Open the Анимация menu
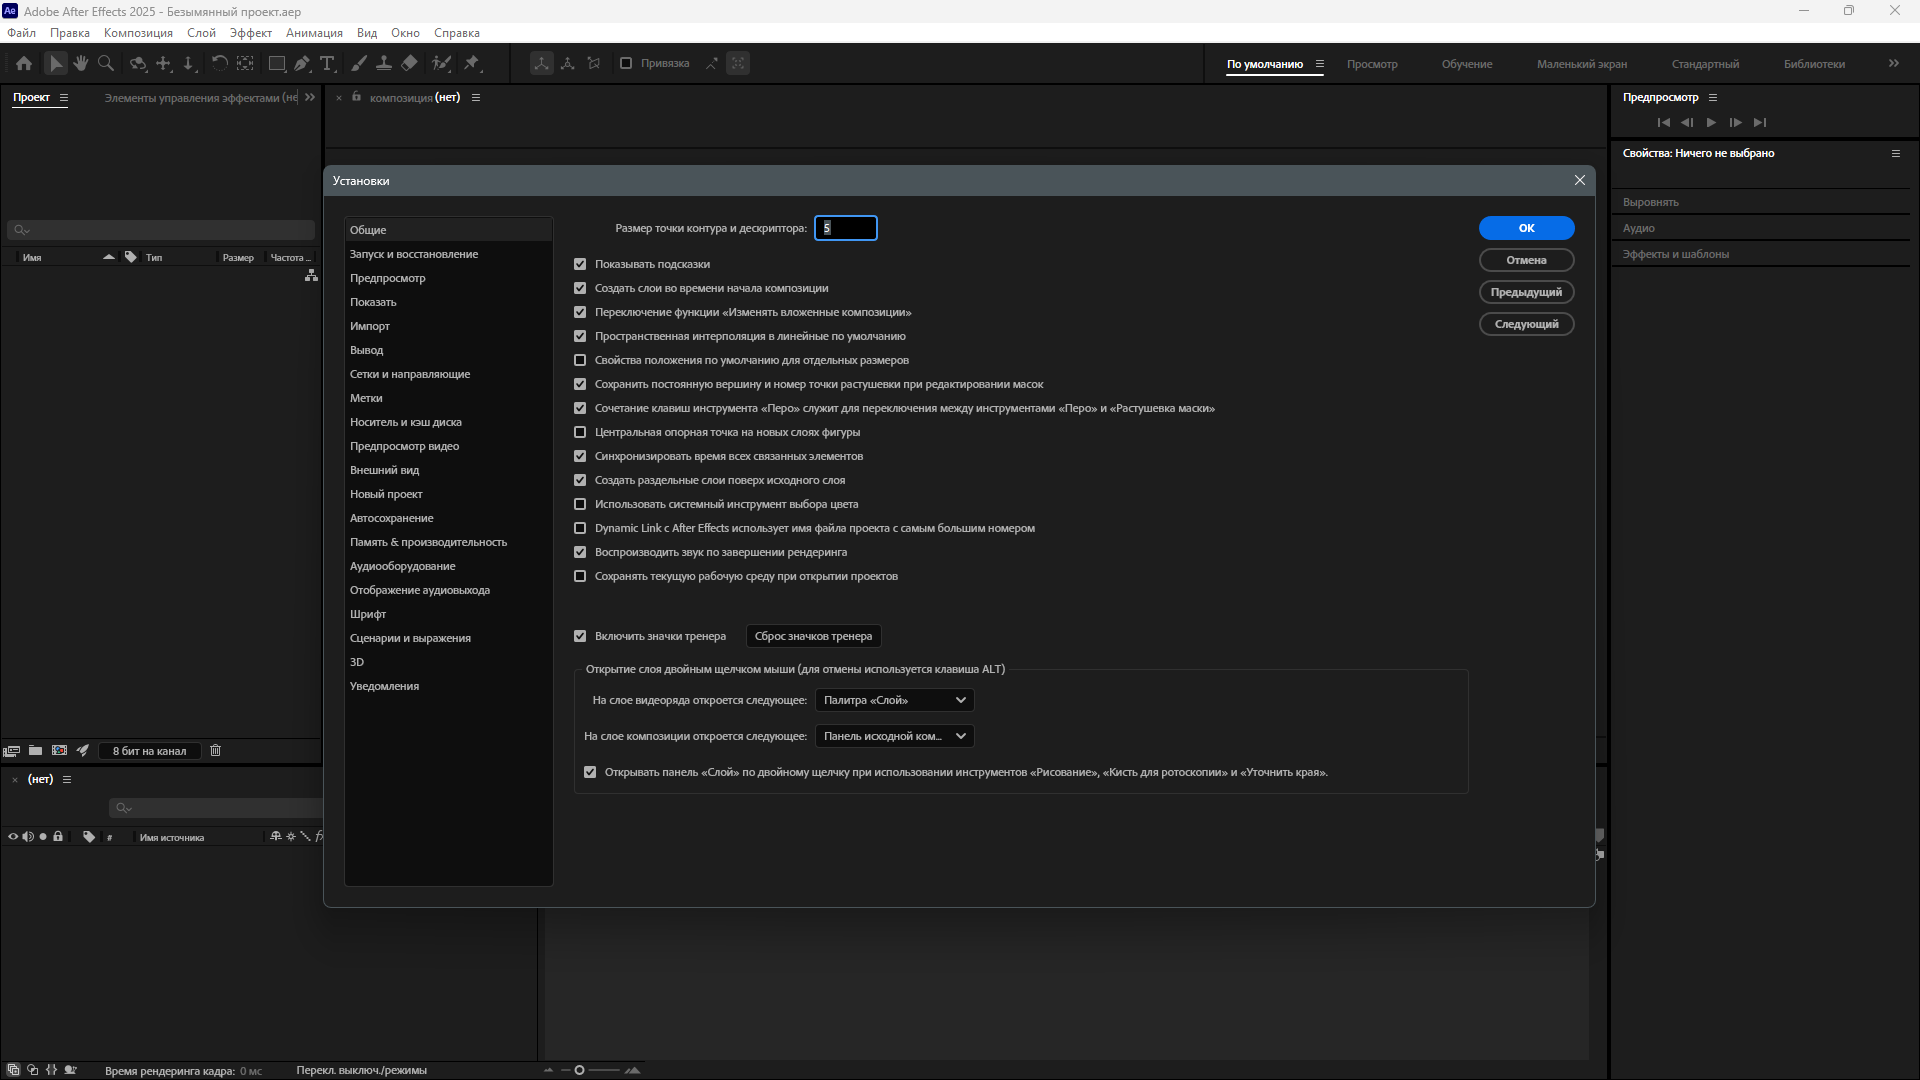 [x=314, y=33]
